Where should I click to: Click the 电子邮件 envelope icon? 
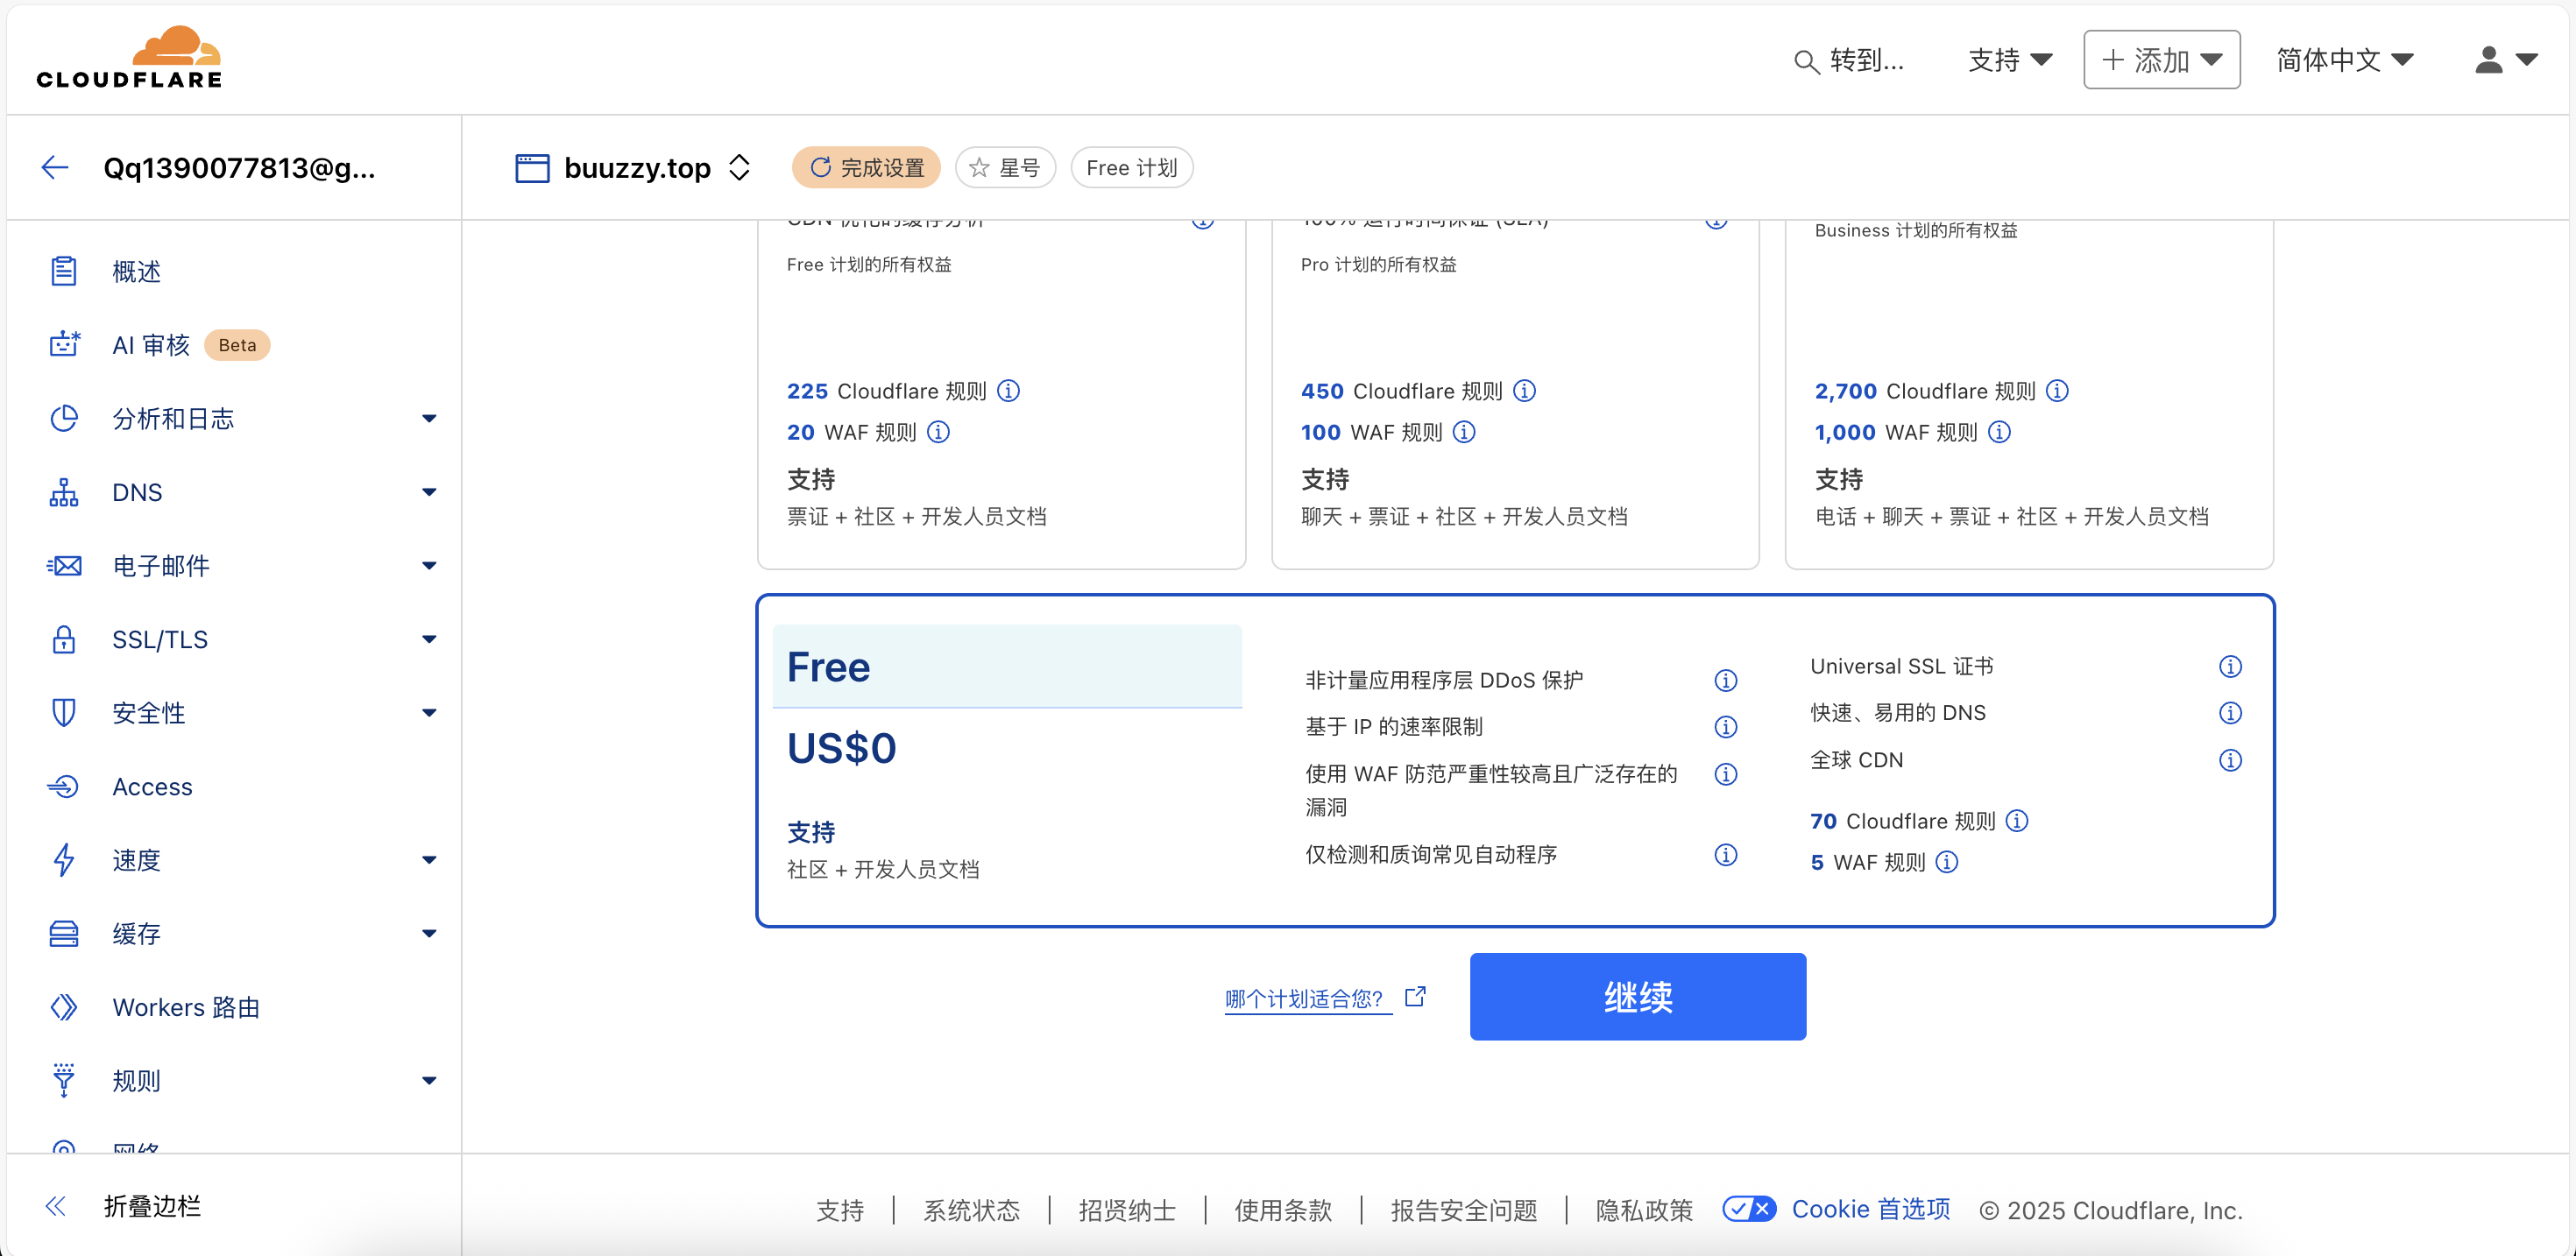pyautogui.click(x=64, y=565)
